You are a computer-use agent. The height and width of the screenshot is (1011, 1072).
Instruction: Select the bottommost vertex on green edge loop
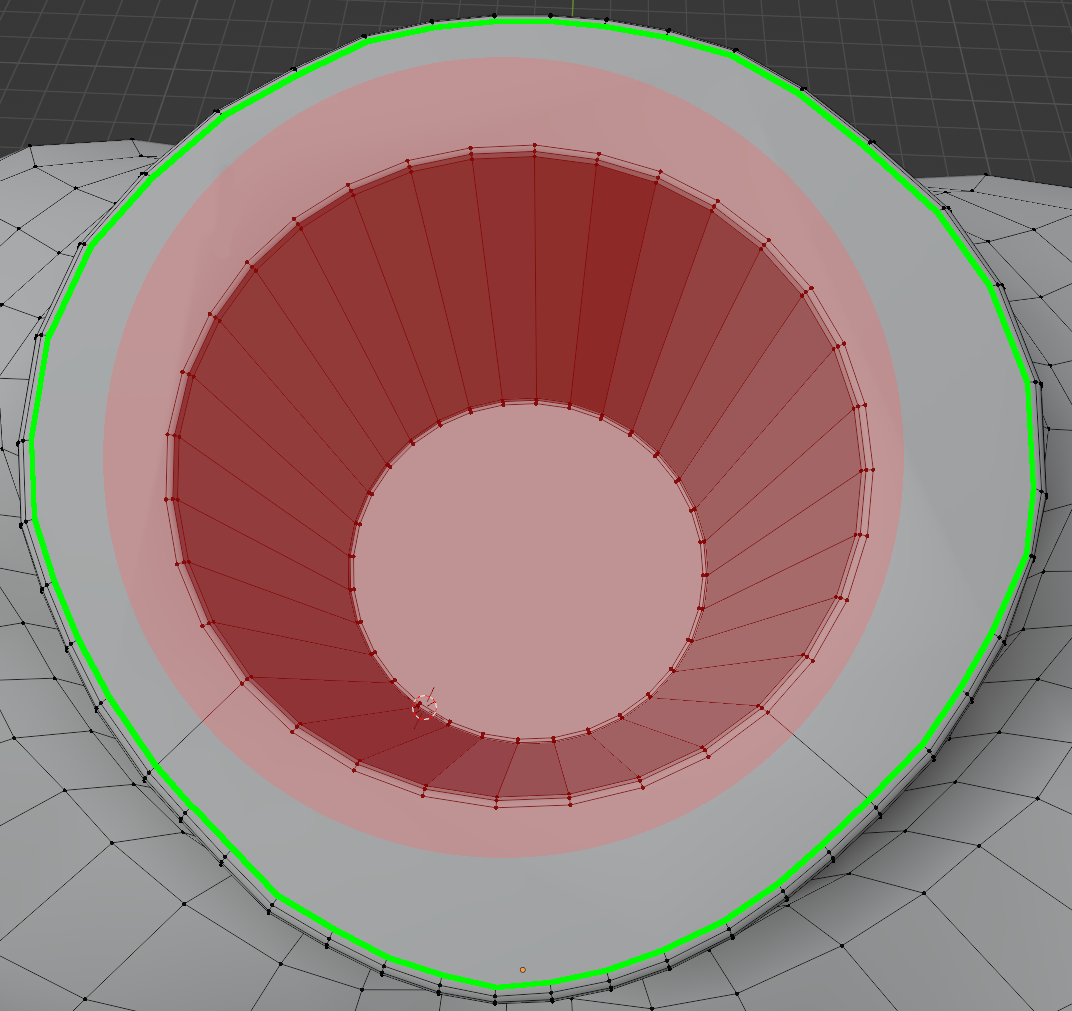[x=494, y=985]
